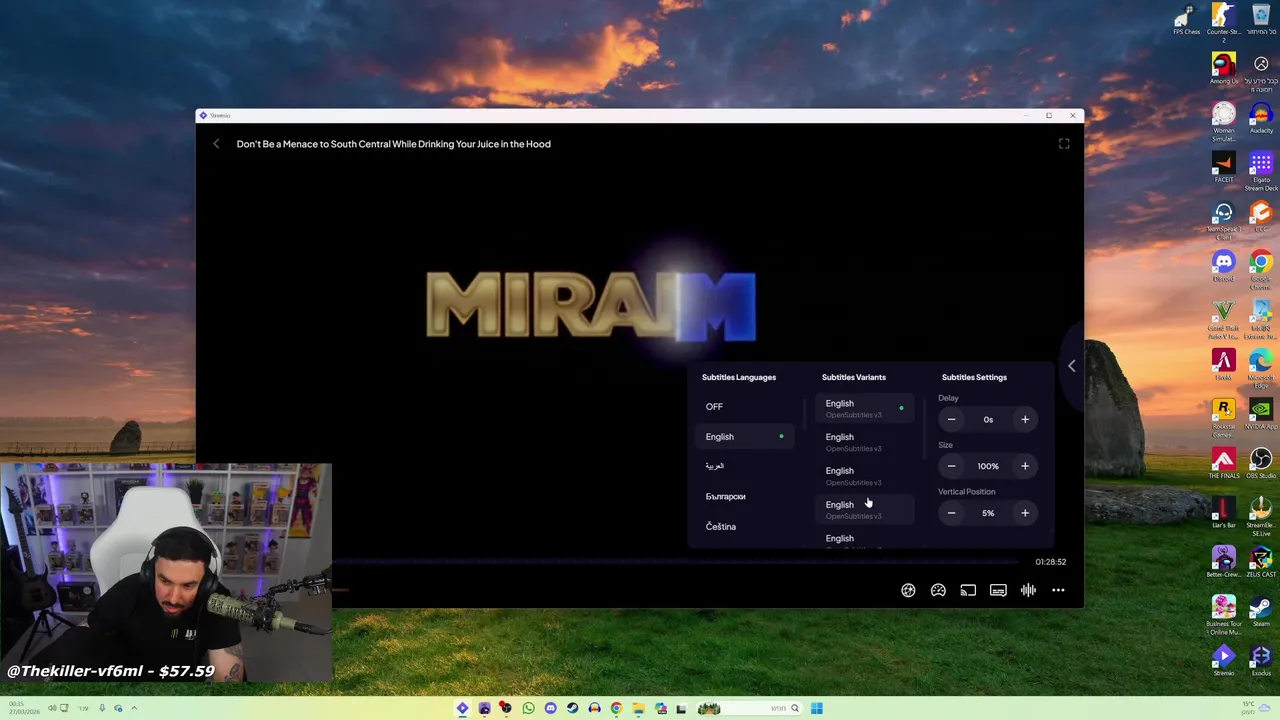
Task: Open the Among Us desktop shortcut
Action: click(x=1224, y=67)
